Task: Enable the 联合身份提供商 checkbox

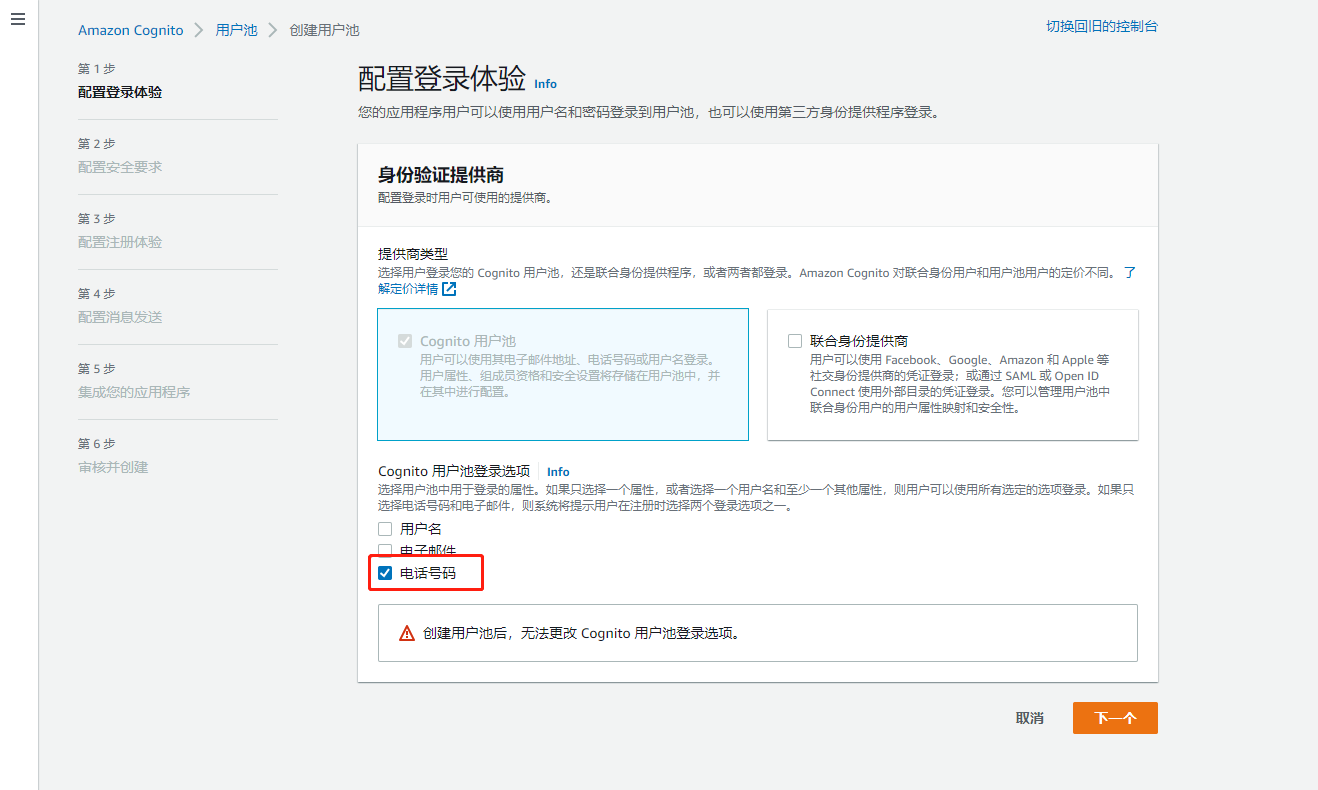Action: 795,341
